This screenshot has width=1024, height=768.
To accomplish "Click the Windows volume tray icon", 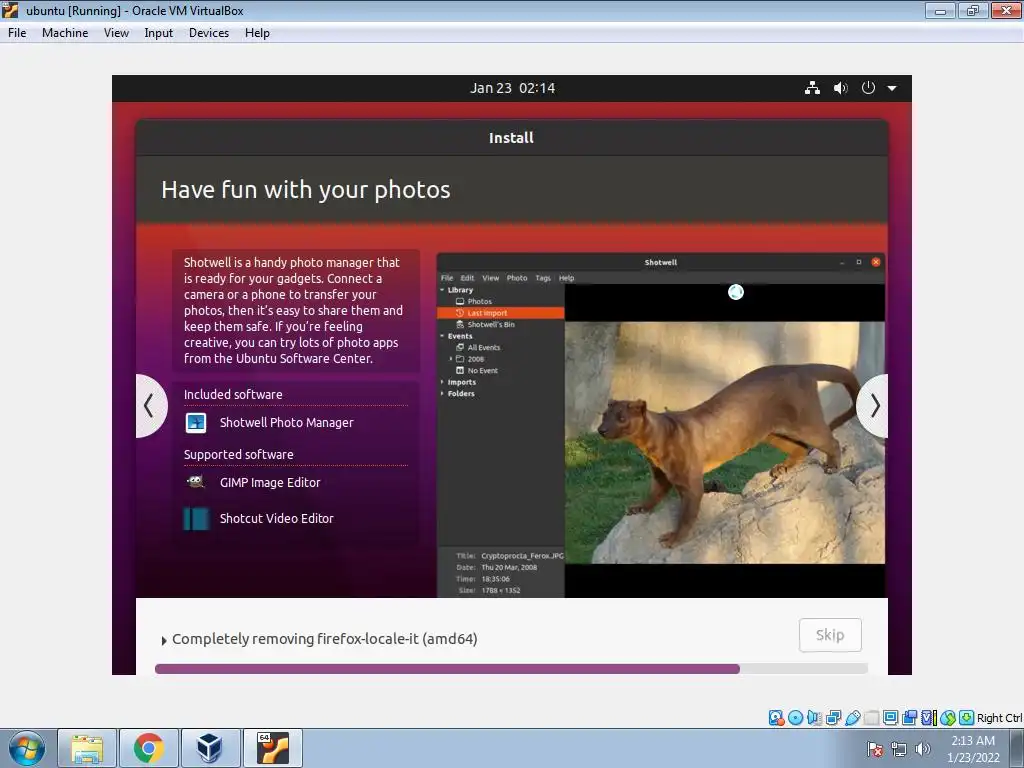I will click(x=923, y=749).
